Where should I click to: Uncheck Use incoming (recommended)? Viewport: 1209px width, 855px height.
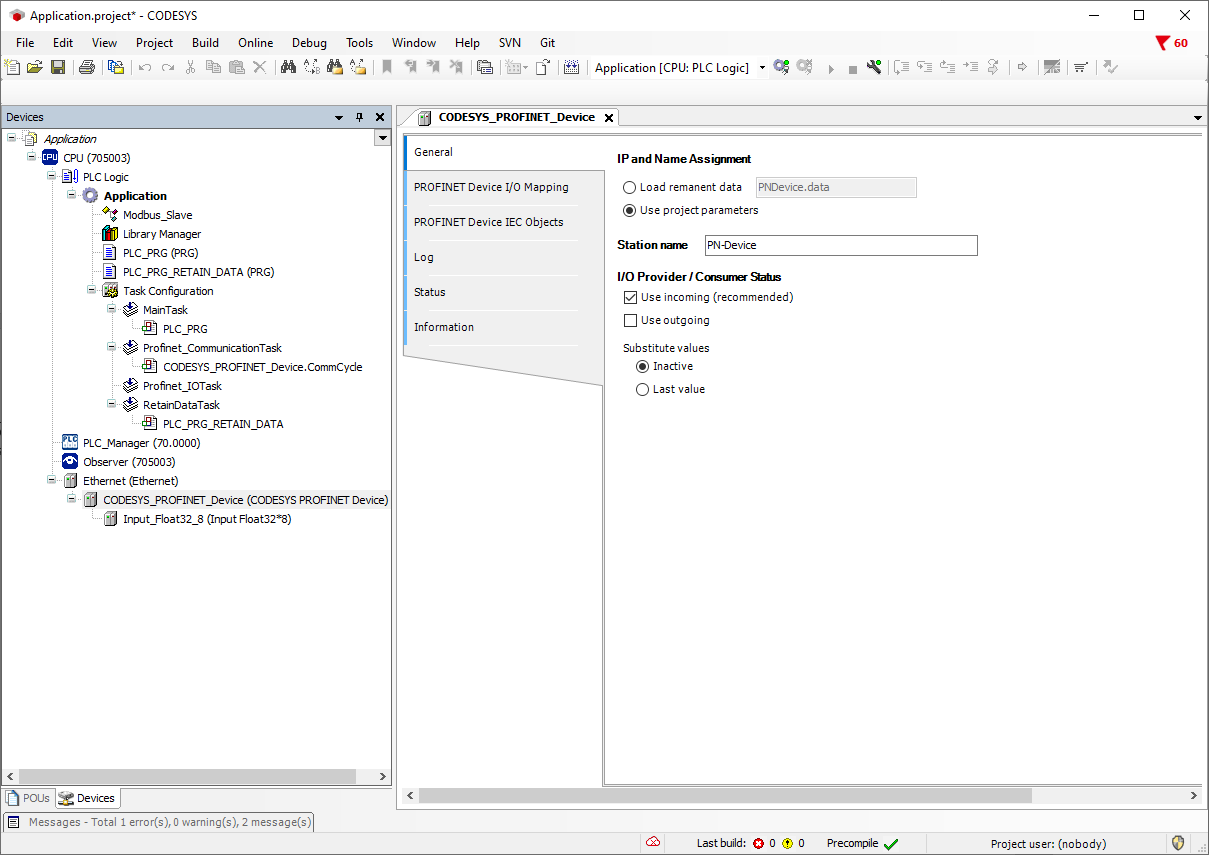click(630, 297)
